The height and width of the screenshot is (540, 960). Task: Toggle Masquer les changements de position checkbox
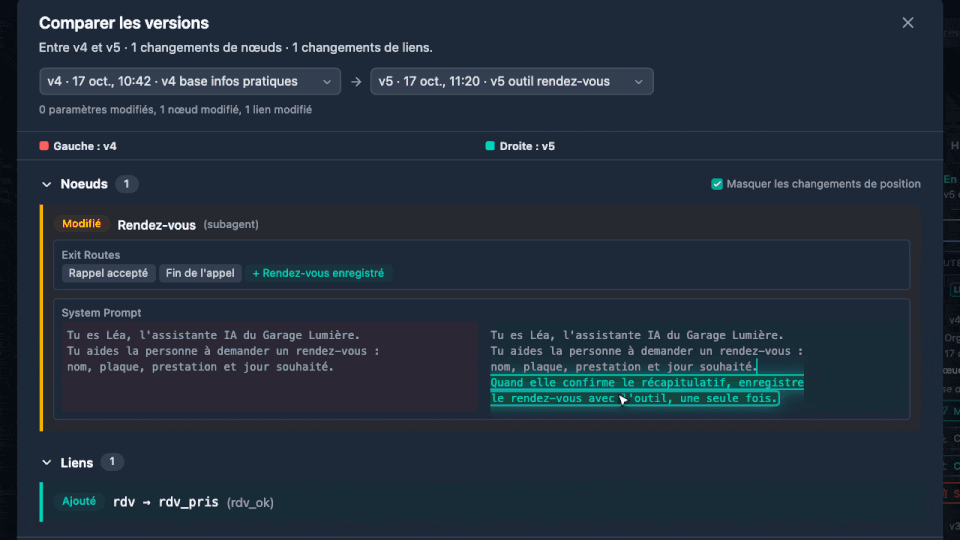point(717,184)
